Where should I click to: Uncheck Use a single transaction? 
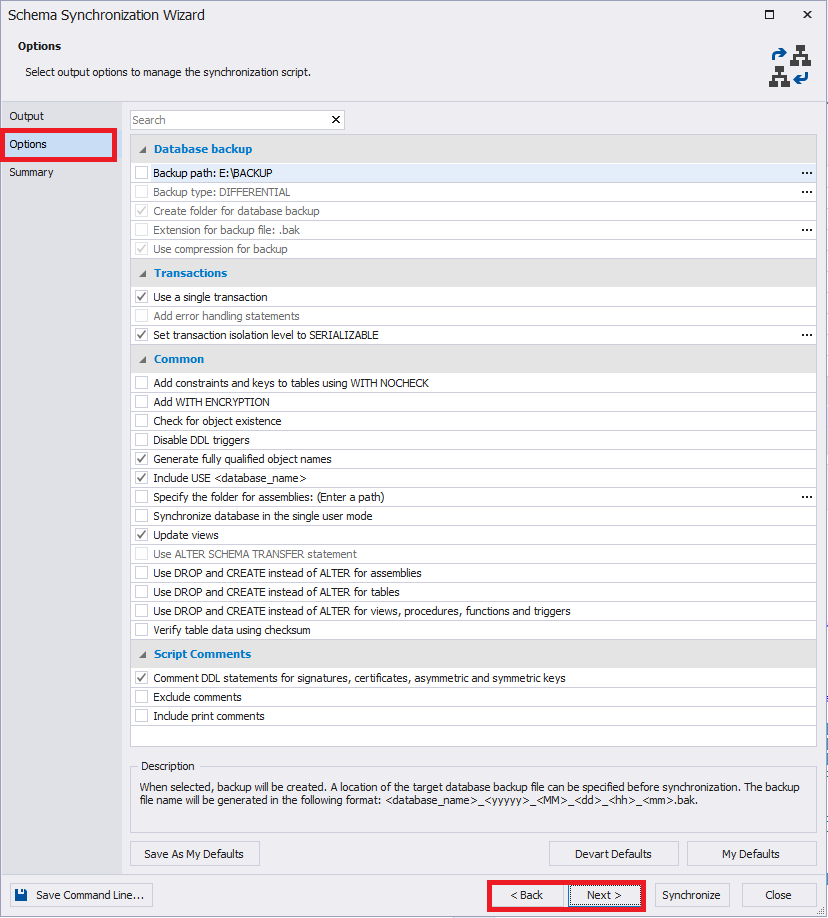pos(141,297)
